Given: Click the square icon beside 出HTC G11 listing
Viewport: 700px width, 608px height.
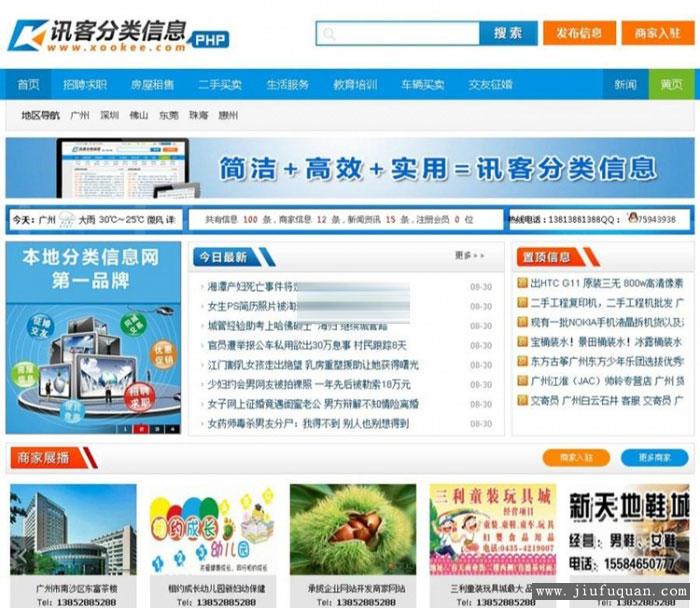Looking at the screenshot, I should click(522, 283).
